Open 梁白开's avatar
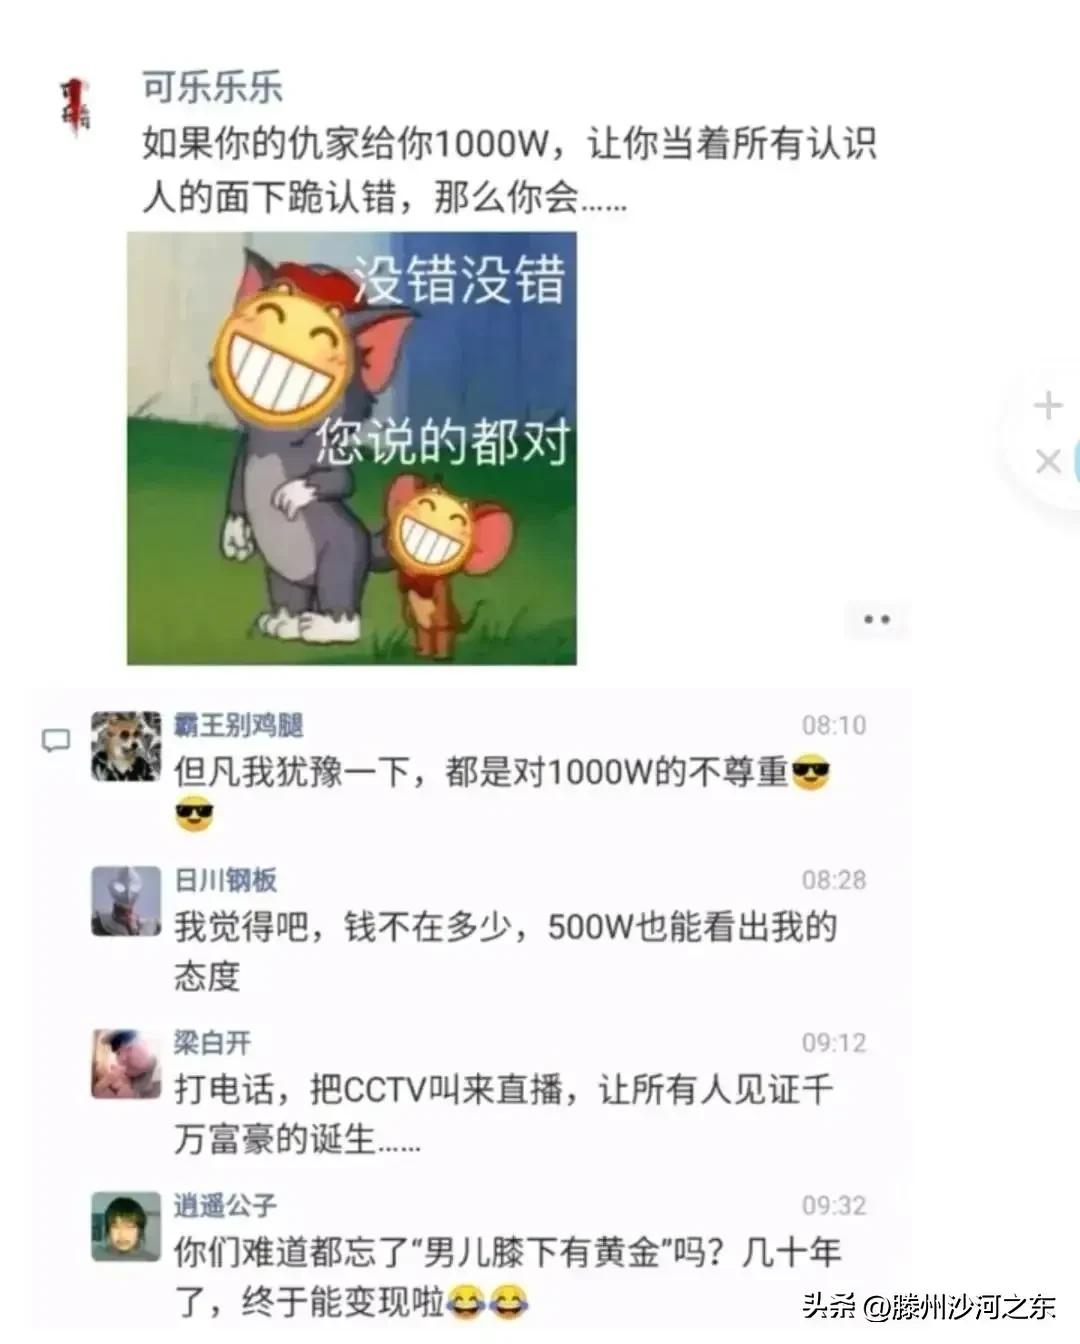This screenshot has width=1080, height=1344. pyautogui.click(x=126, y=1064)
